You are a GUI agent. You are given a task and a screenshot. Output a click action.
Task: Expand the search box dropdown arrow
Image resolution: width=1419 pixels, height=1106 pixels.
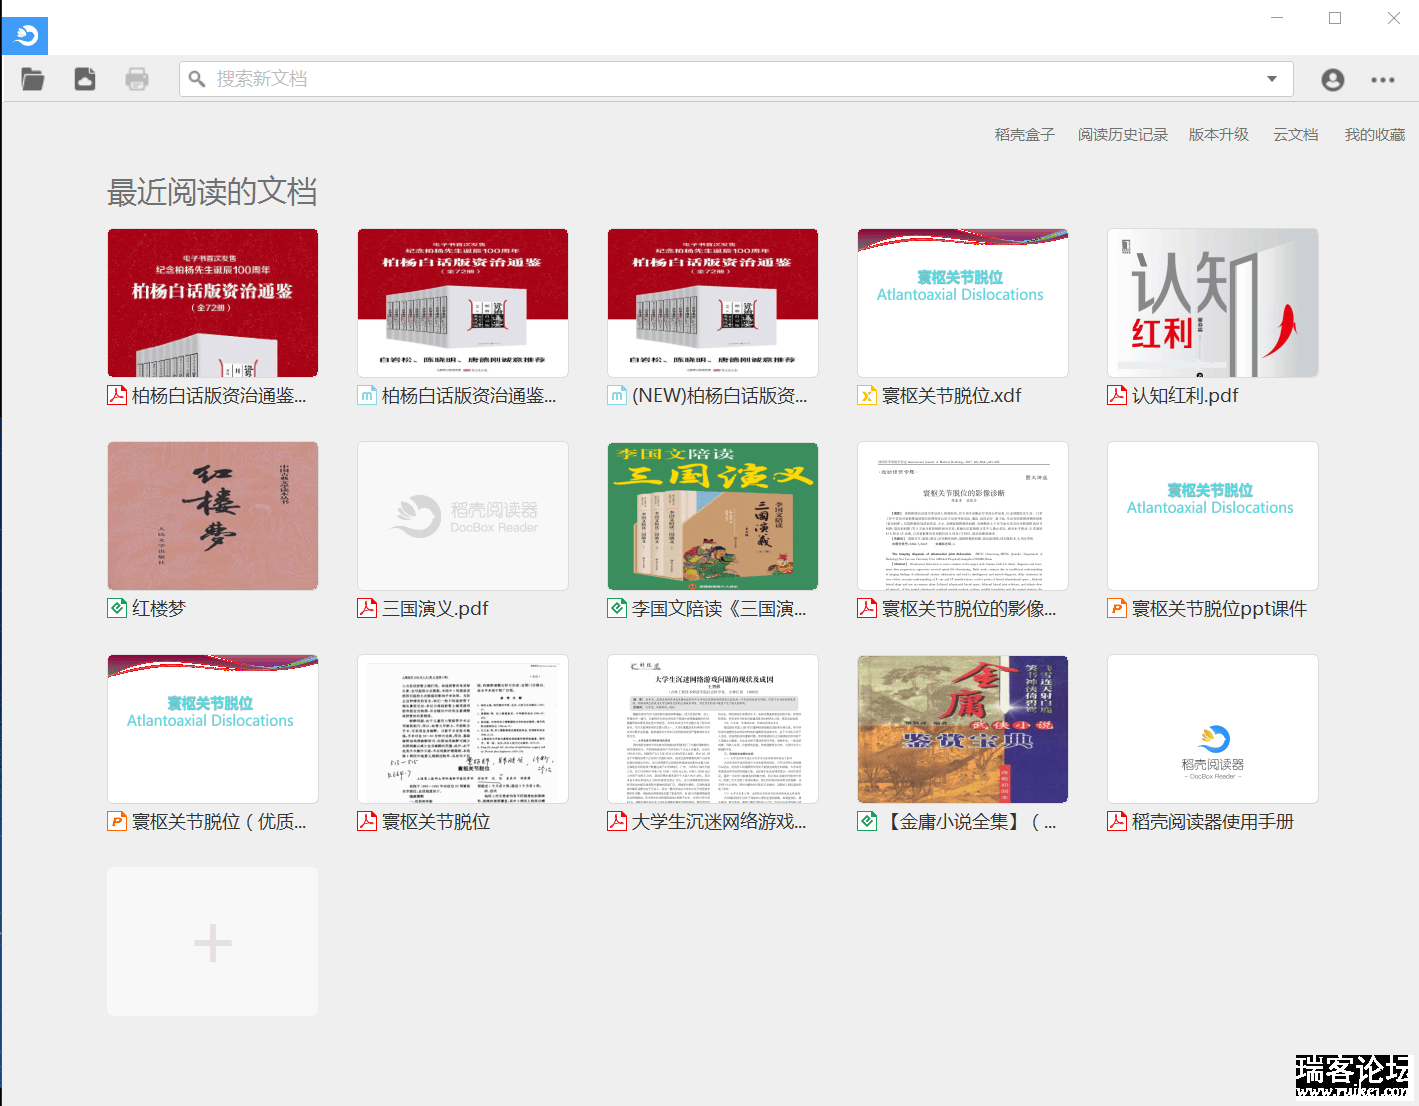[x=1272, y=79]
